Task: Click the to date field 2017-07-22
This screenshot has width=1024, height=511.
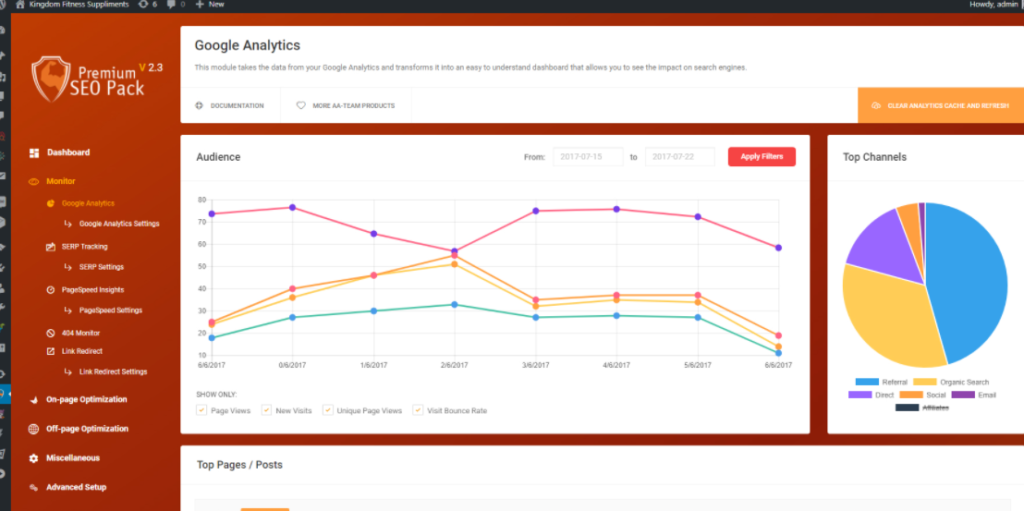Action: point(680,157)
